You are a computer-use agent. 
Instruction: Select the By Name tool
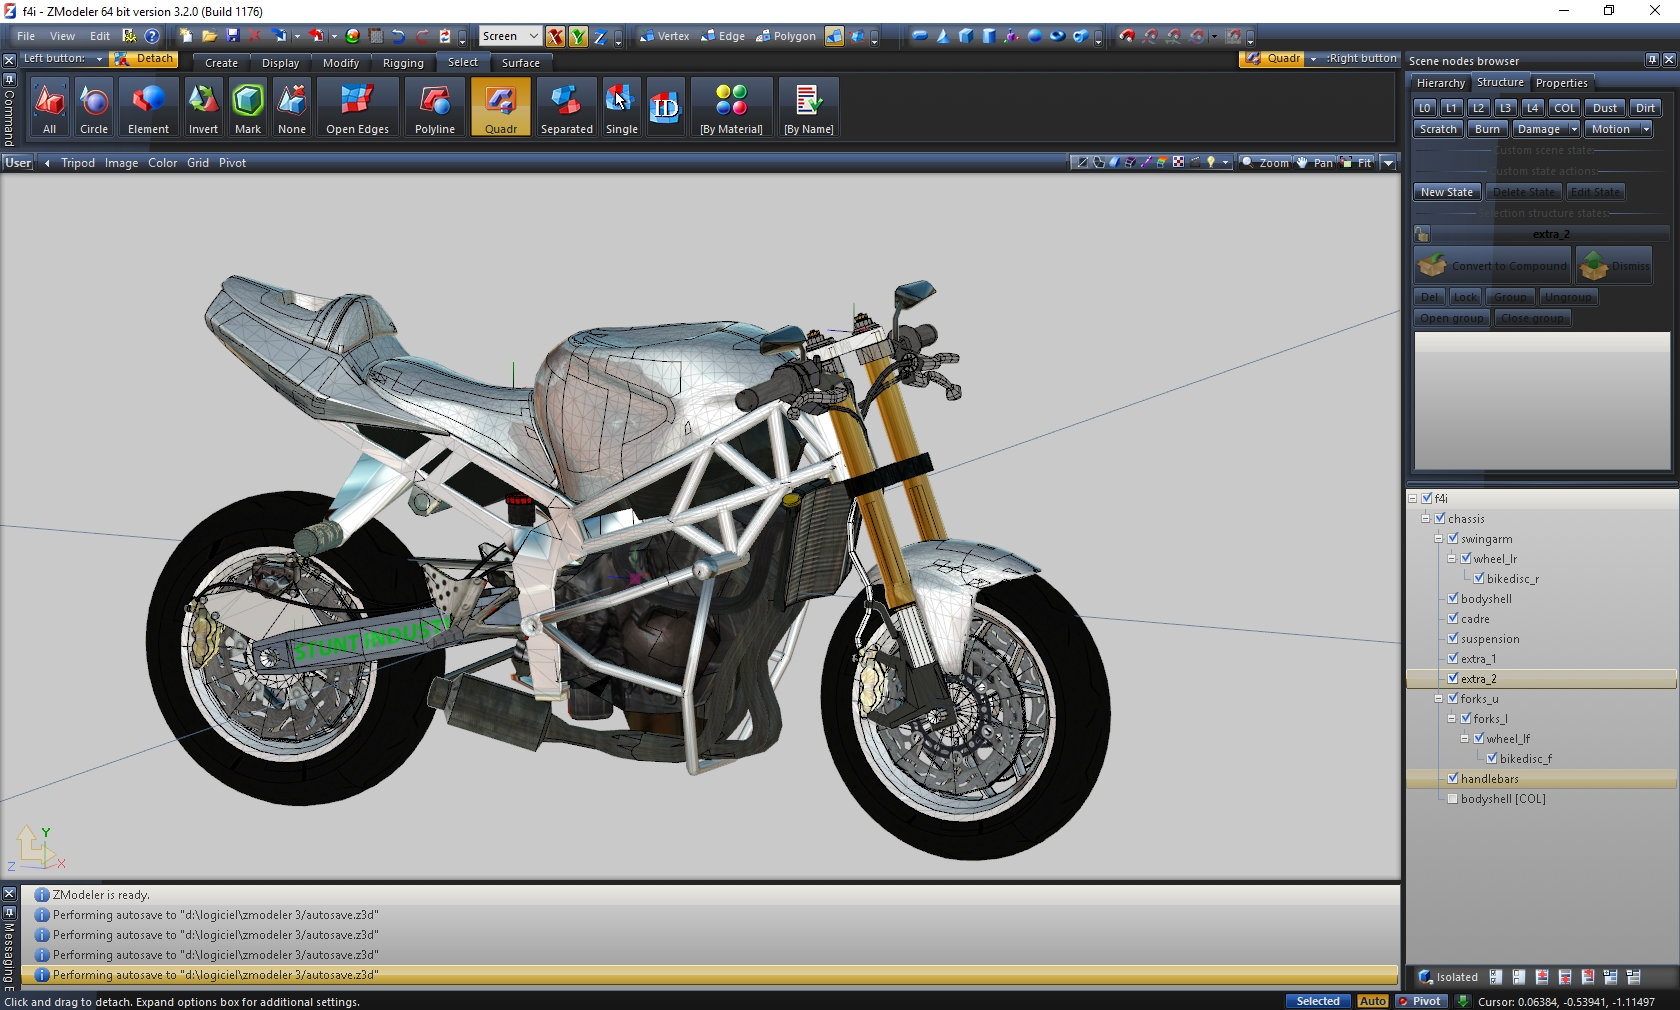click(x=808, y=107)
